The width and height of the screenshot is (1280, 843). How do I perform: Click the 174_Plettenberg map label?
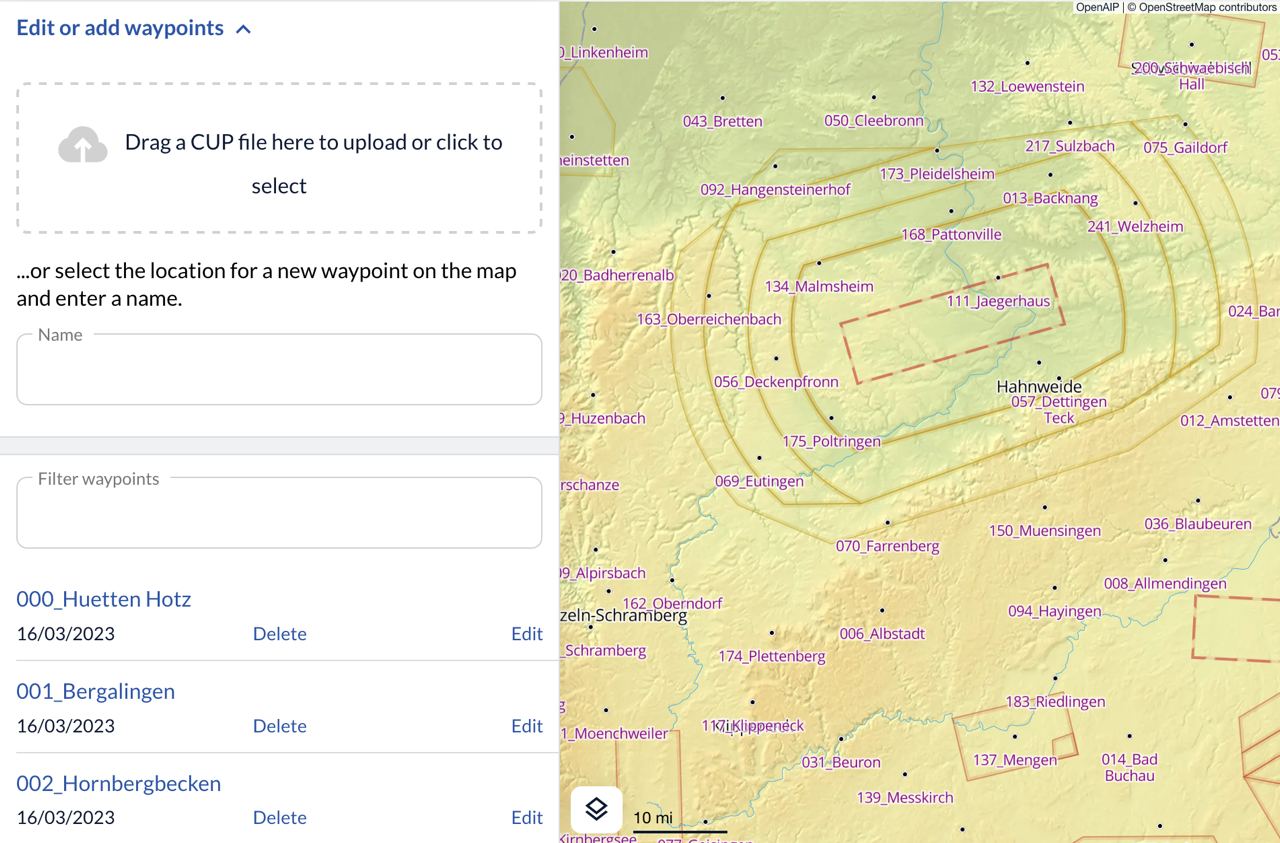tap(772, 657)
